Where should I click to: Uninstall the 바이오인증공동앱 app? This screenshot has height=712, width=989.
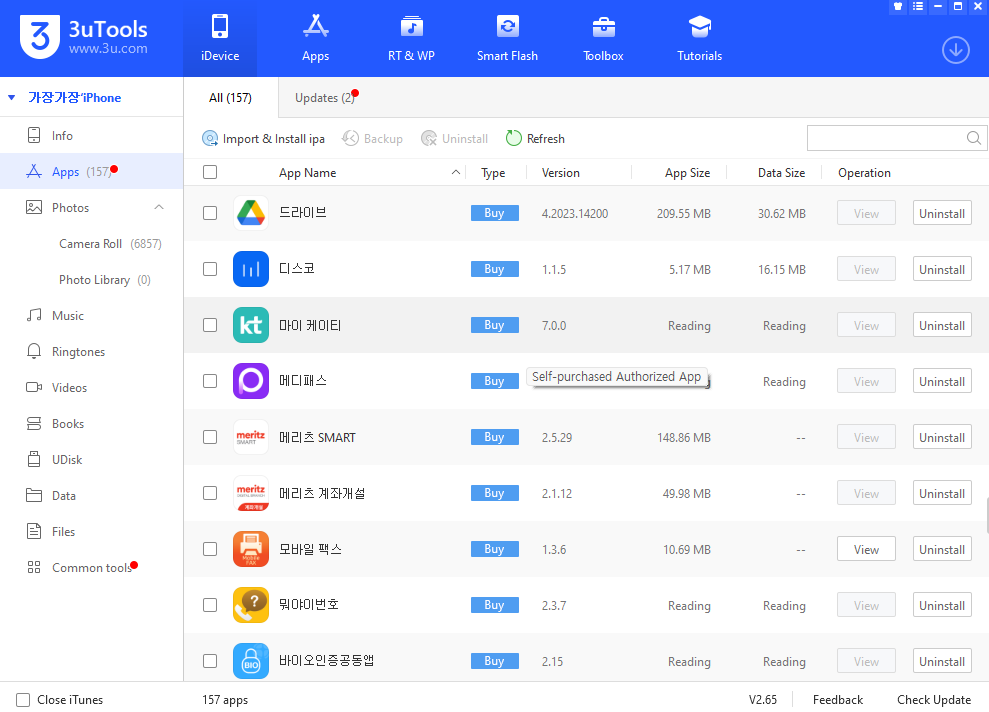tap(942, 661)
